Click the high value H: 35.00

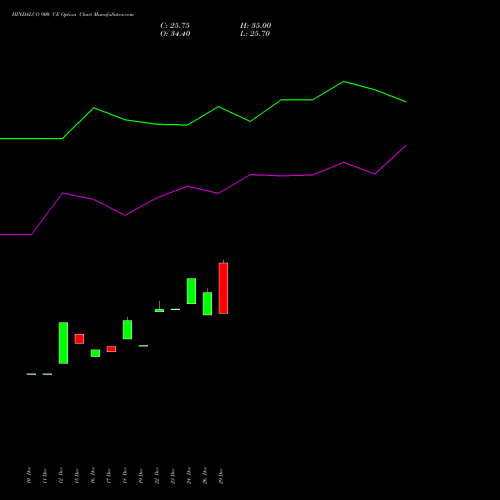(x=256, y=26)
